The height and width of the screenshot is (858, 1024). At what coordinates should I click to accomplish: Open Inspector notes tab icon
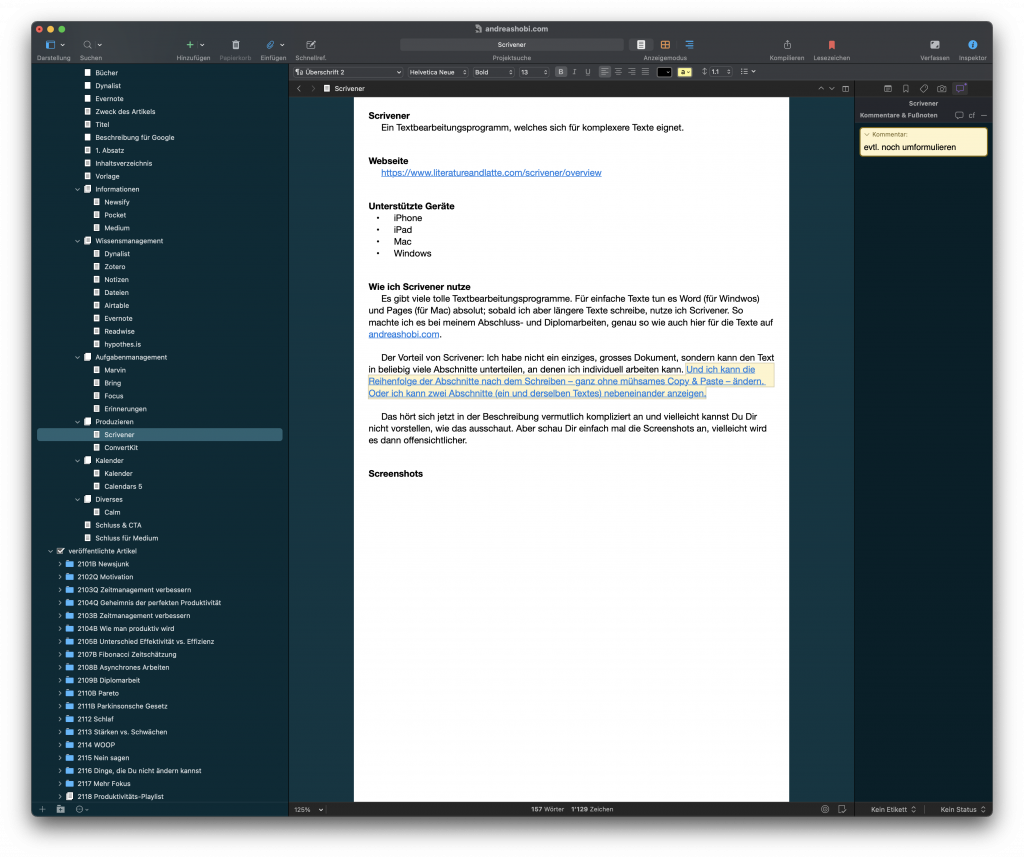tap(888, 89)
